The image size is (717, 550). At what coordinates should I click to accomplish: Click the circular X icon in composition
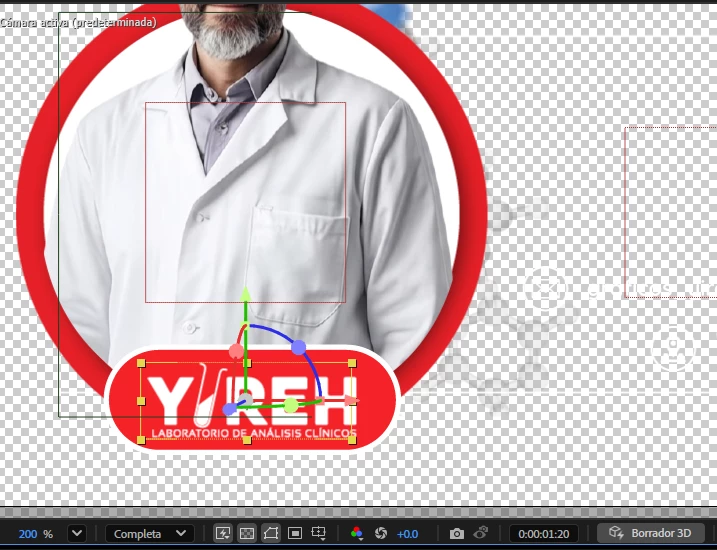point(545,288)
